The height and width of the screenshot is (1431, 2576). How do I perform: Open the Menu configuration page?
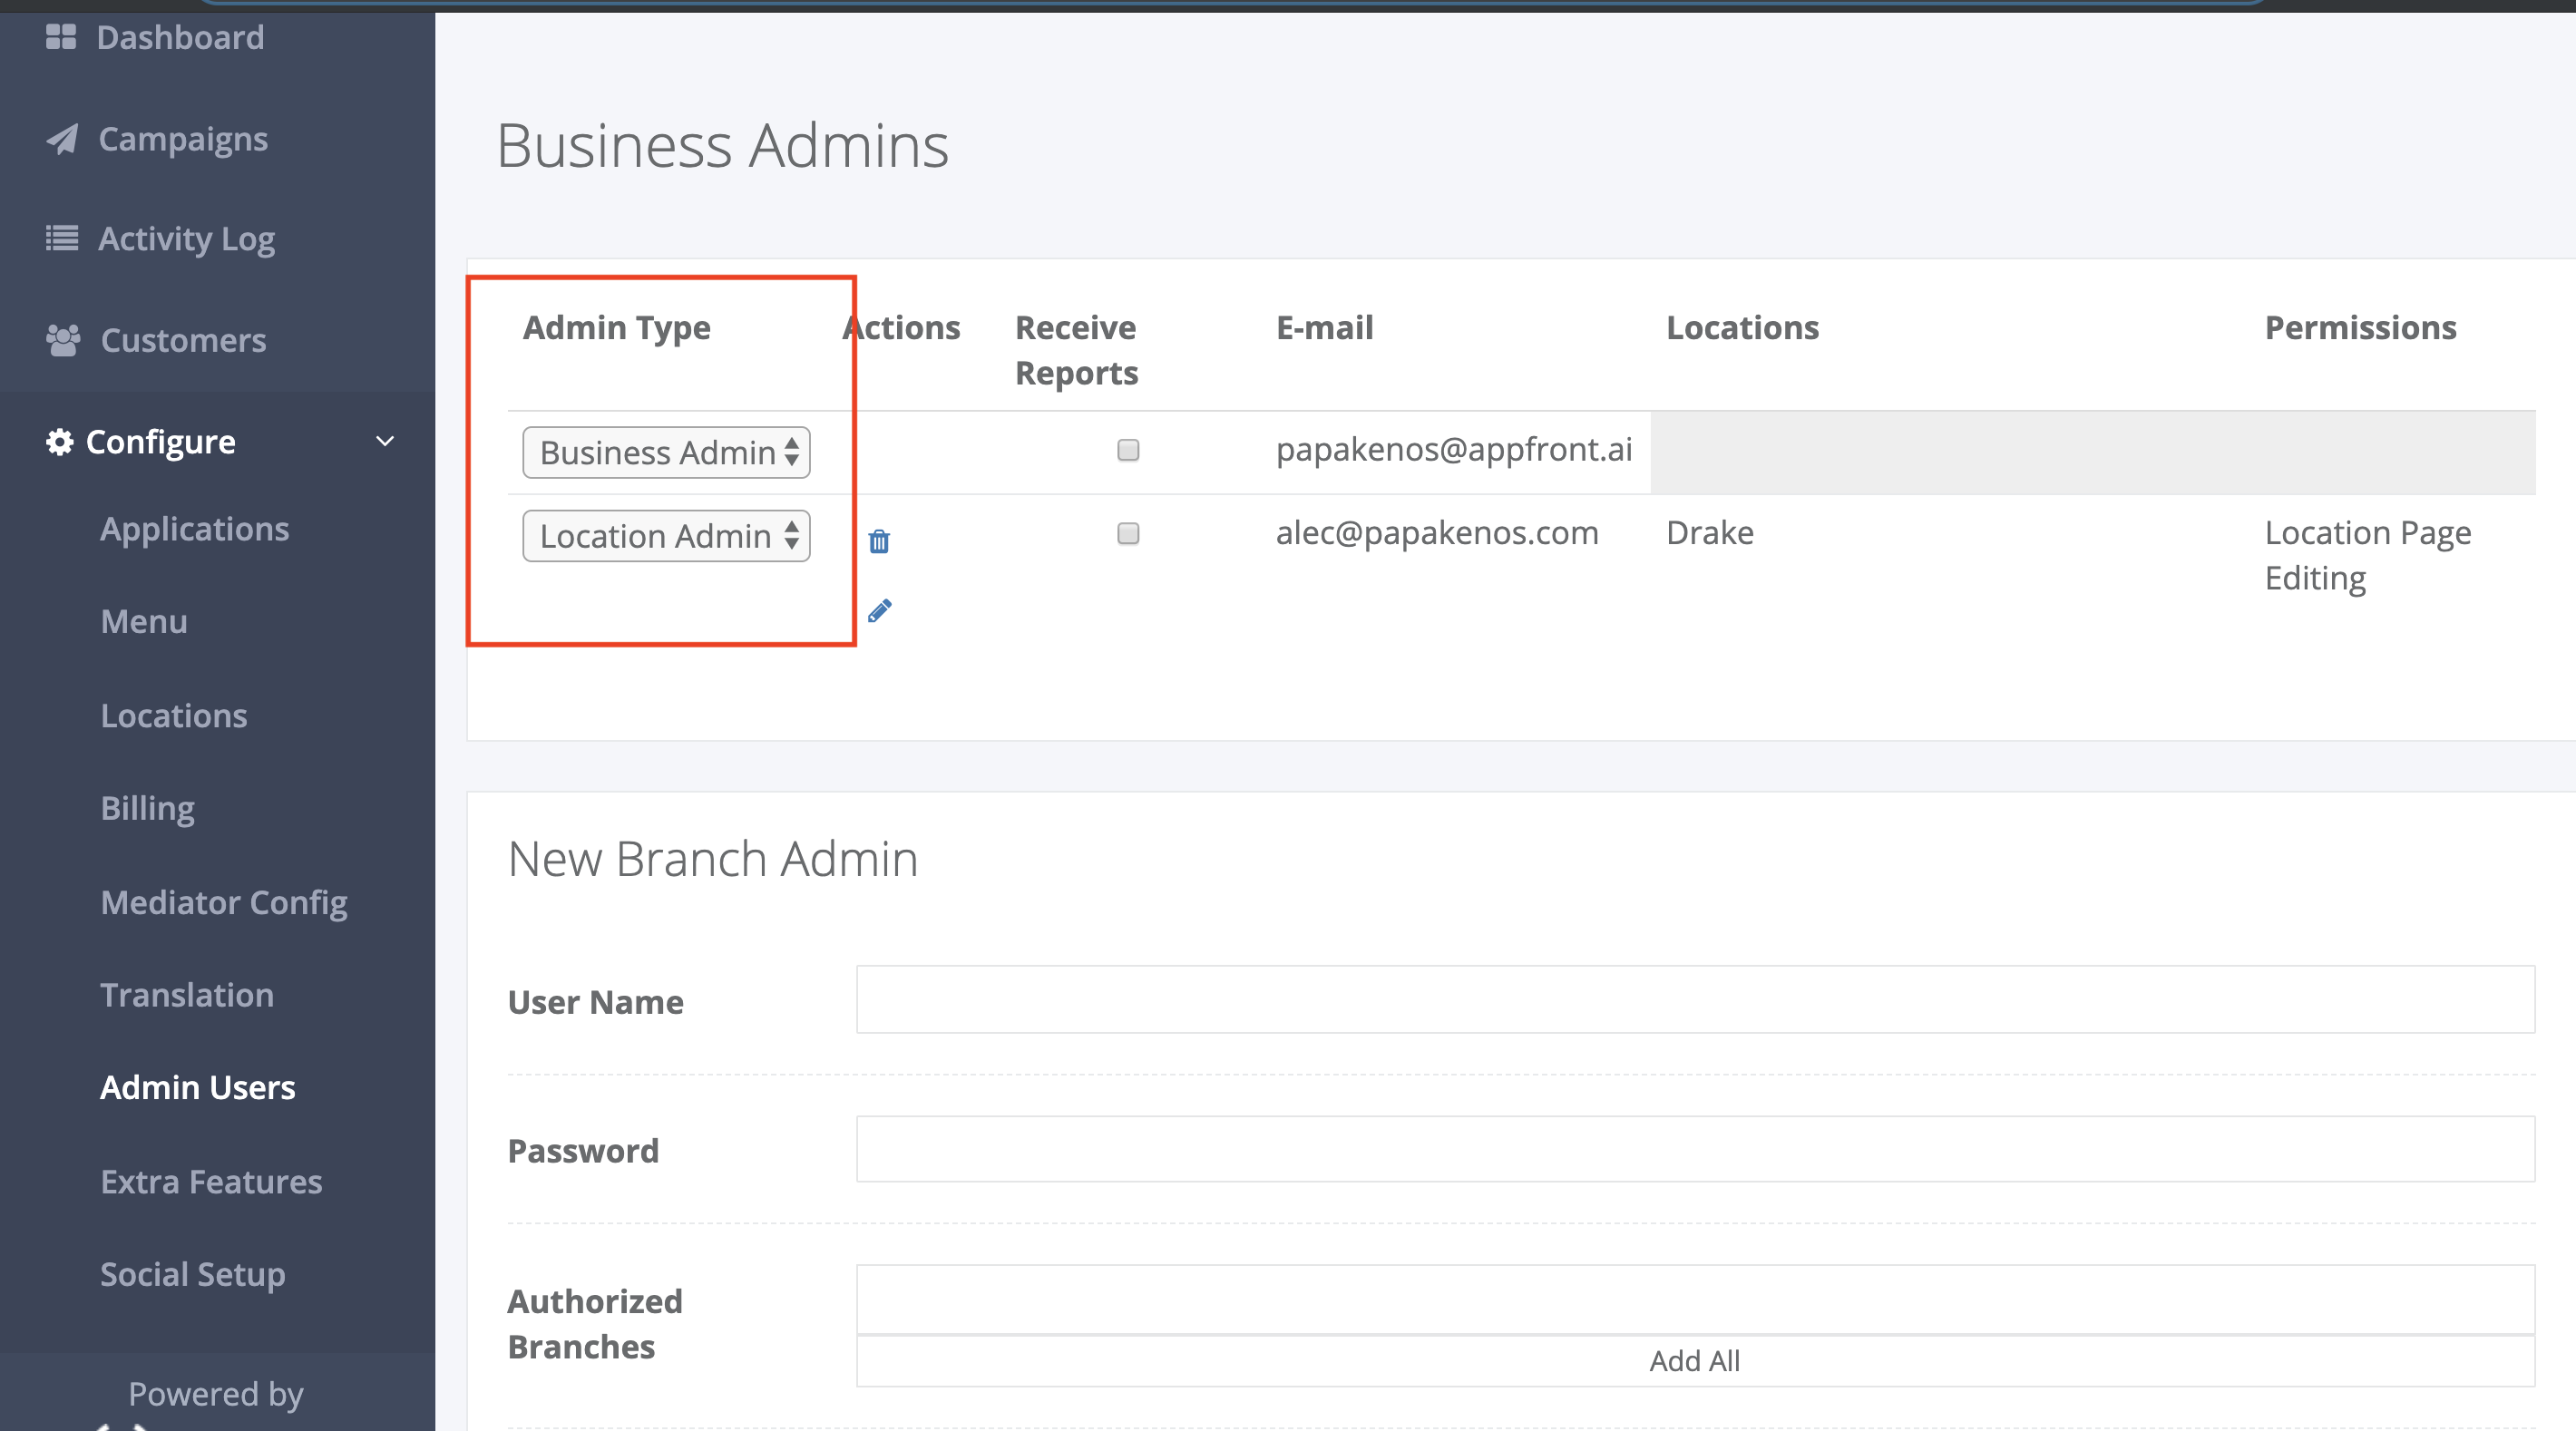tap(144, 621)
